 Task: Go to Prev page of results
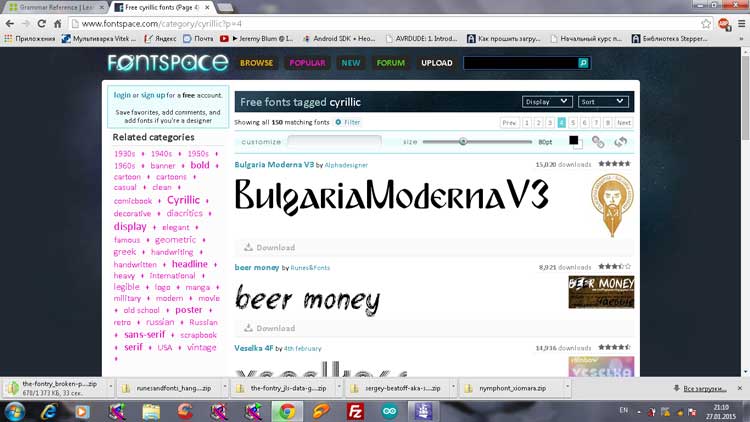(x=509, y=122)
